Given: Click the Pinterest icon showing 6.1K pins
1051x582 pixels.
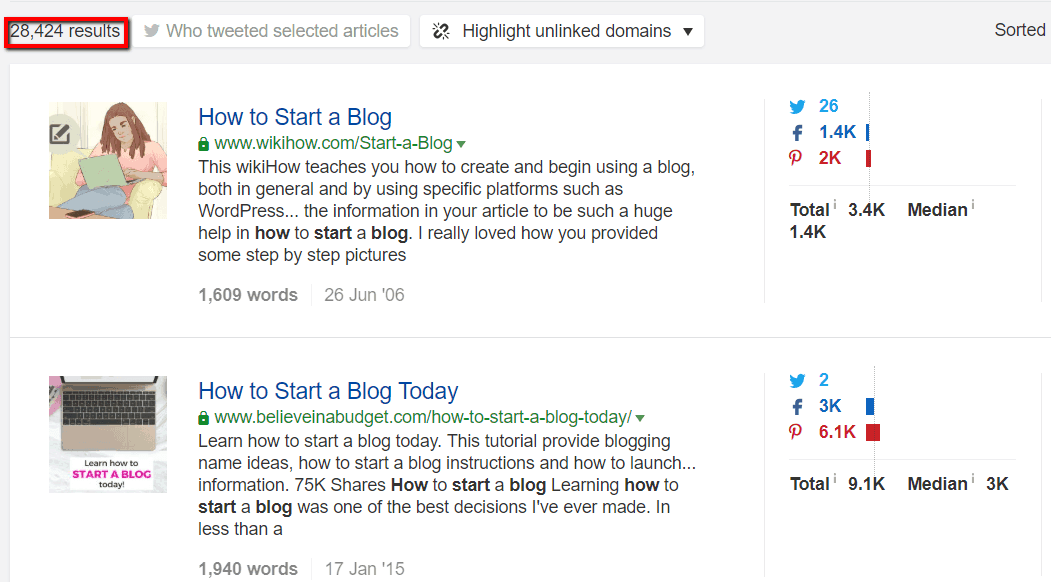Looking at the screenshot, I should 796,432.
